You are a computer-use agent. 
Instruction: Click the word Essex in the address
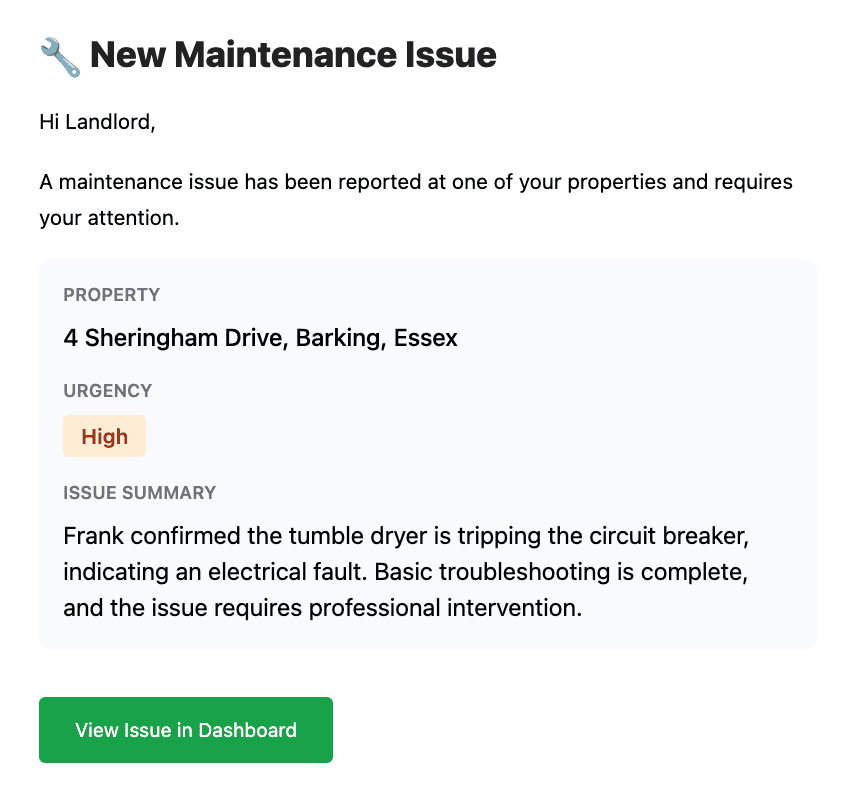click(x=426, y=338)
